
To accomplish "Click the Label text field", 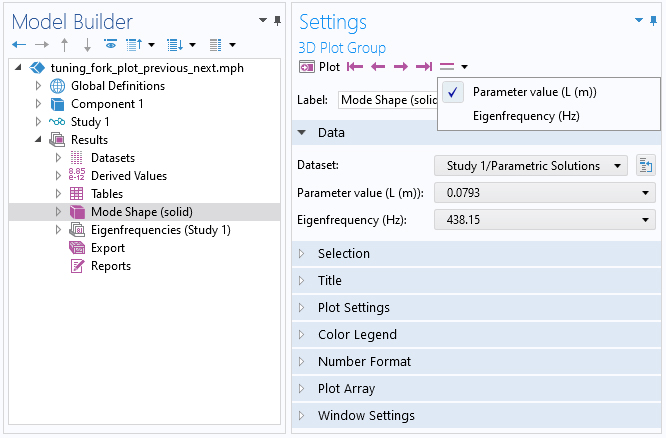I will click(387, 100).
